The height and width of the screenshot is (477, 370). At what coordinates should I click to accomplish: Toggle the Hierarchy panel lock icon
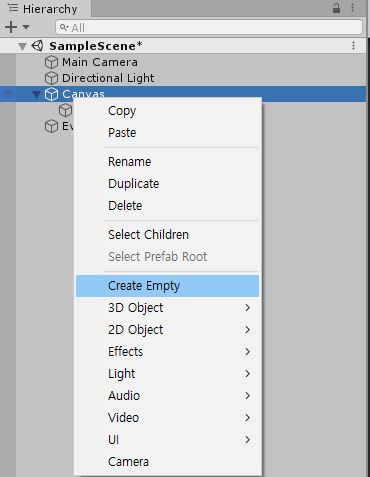[x=336, y=8]
